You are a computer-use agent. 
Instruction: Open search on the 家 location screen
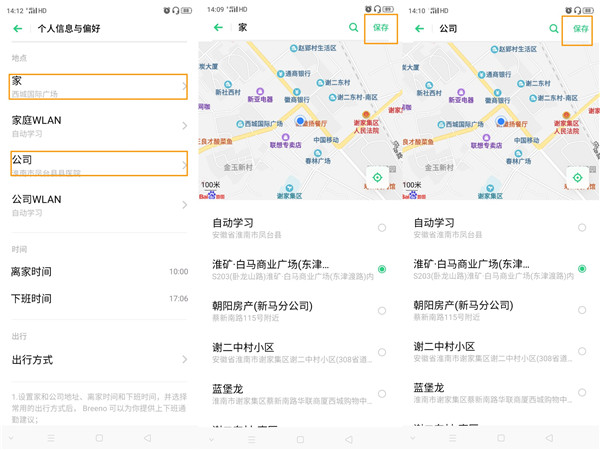pos(353,28)
